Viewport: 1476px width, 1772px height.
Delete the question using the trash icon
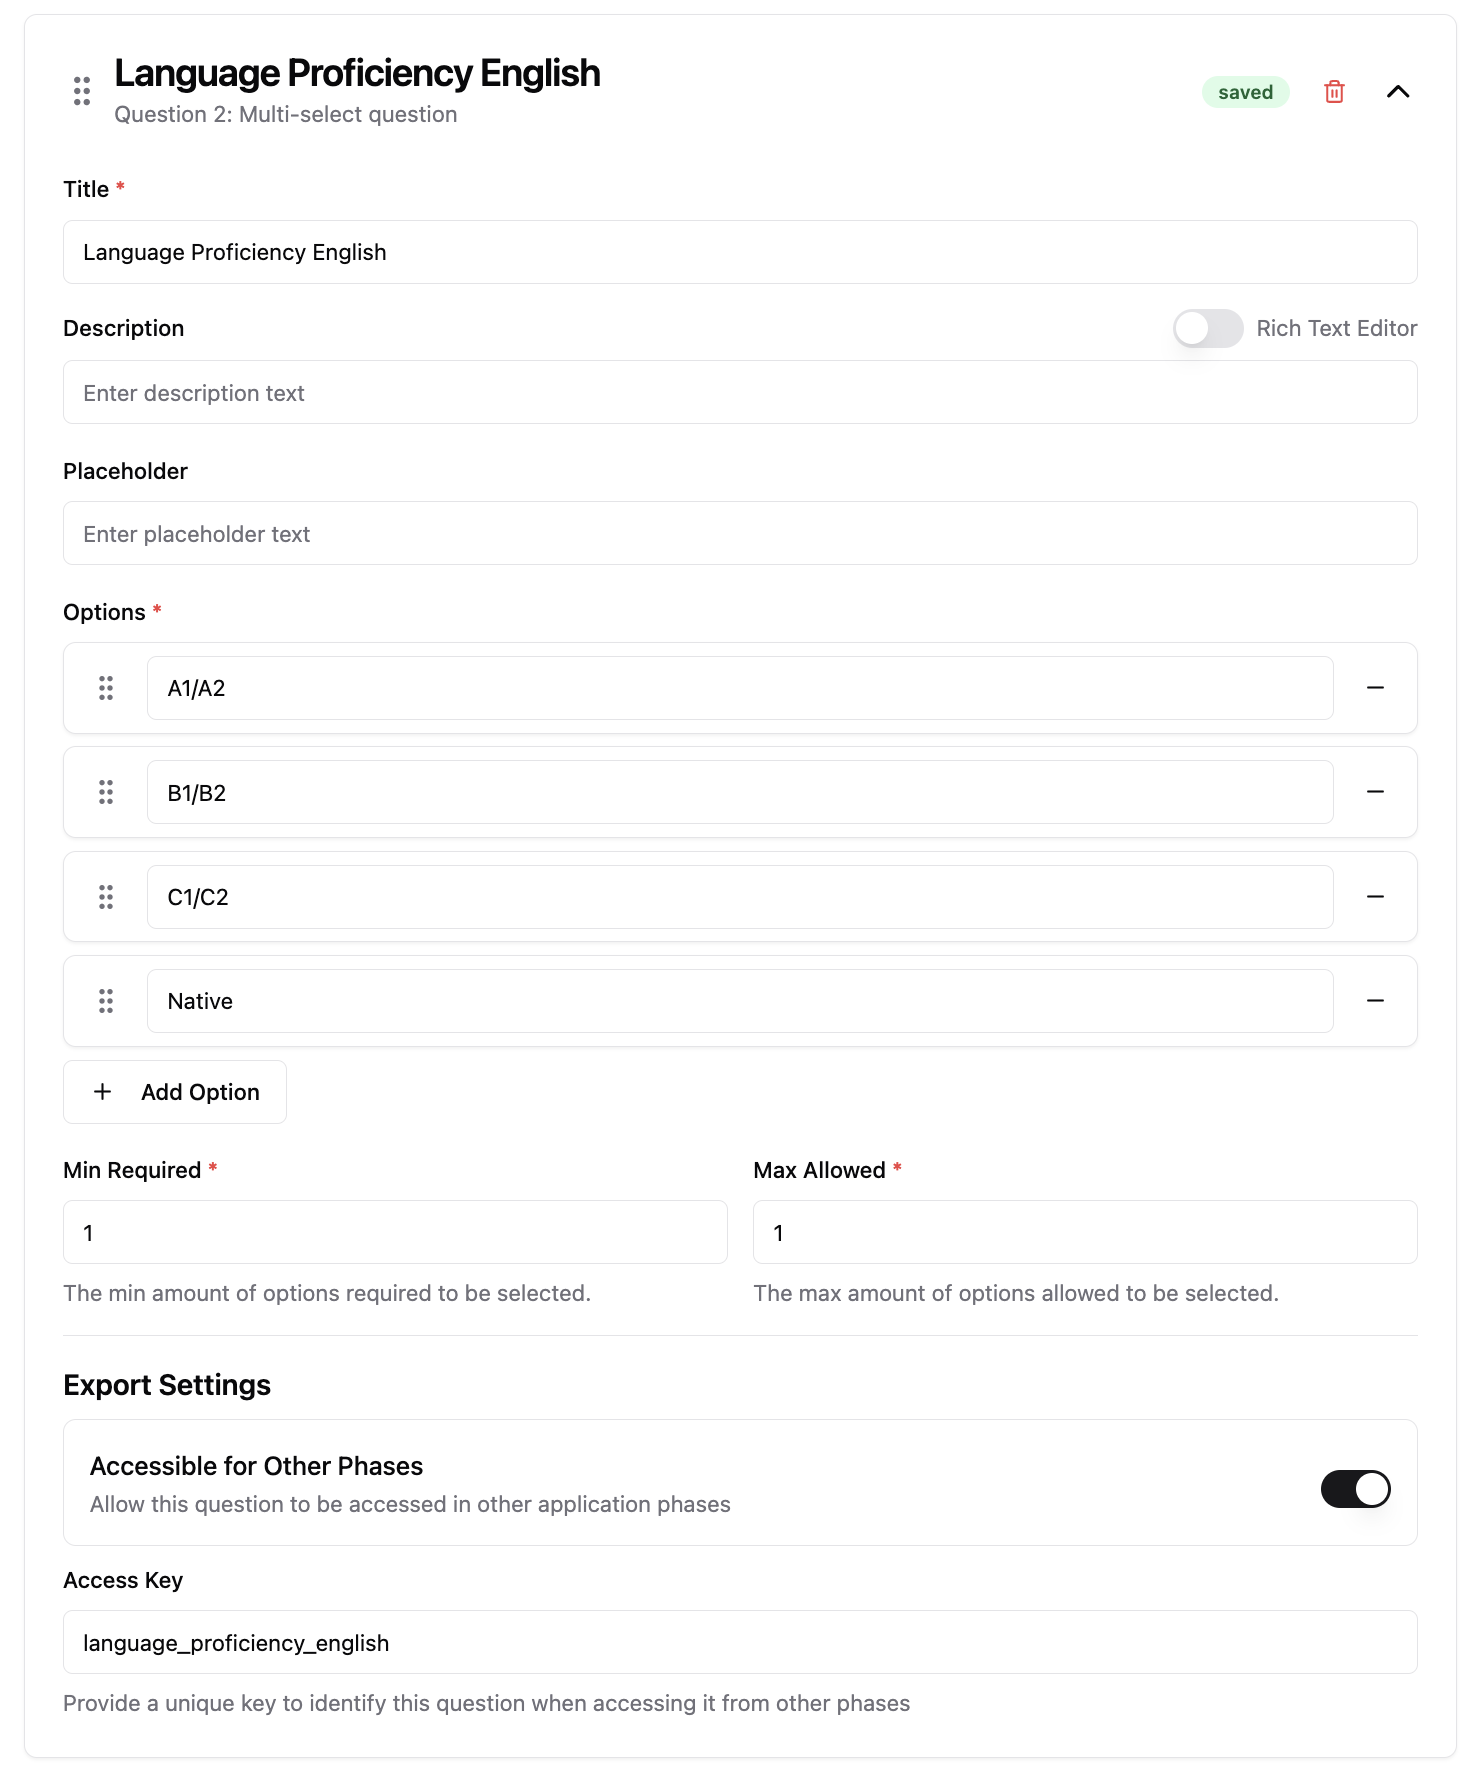[1334, 91]
